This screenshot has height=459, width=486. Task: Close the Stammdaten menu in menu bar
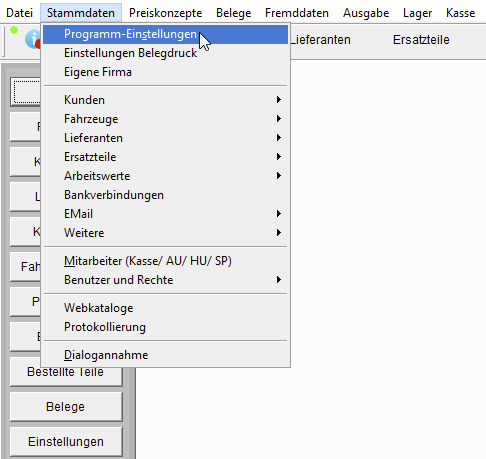point(81,13)
